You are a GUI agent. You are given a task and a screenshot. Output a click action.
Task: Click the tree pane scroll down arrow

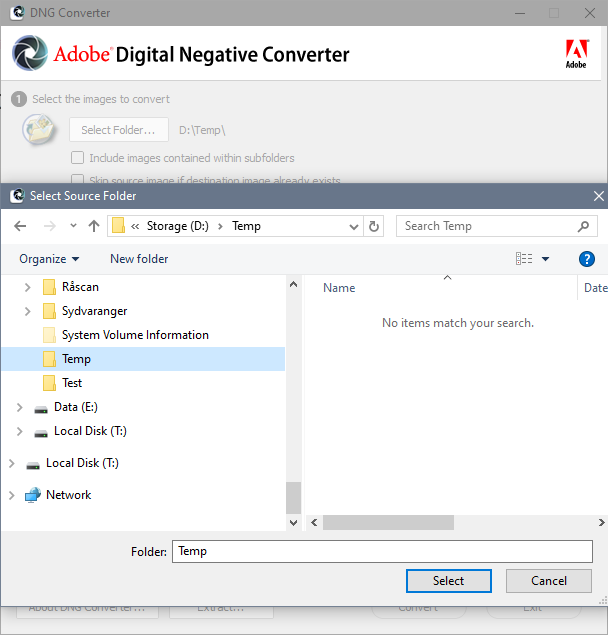[294, 523]
